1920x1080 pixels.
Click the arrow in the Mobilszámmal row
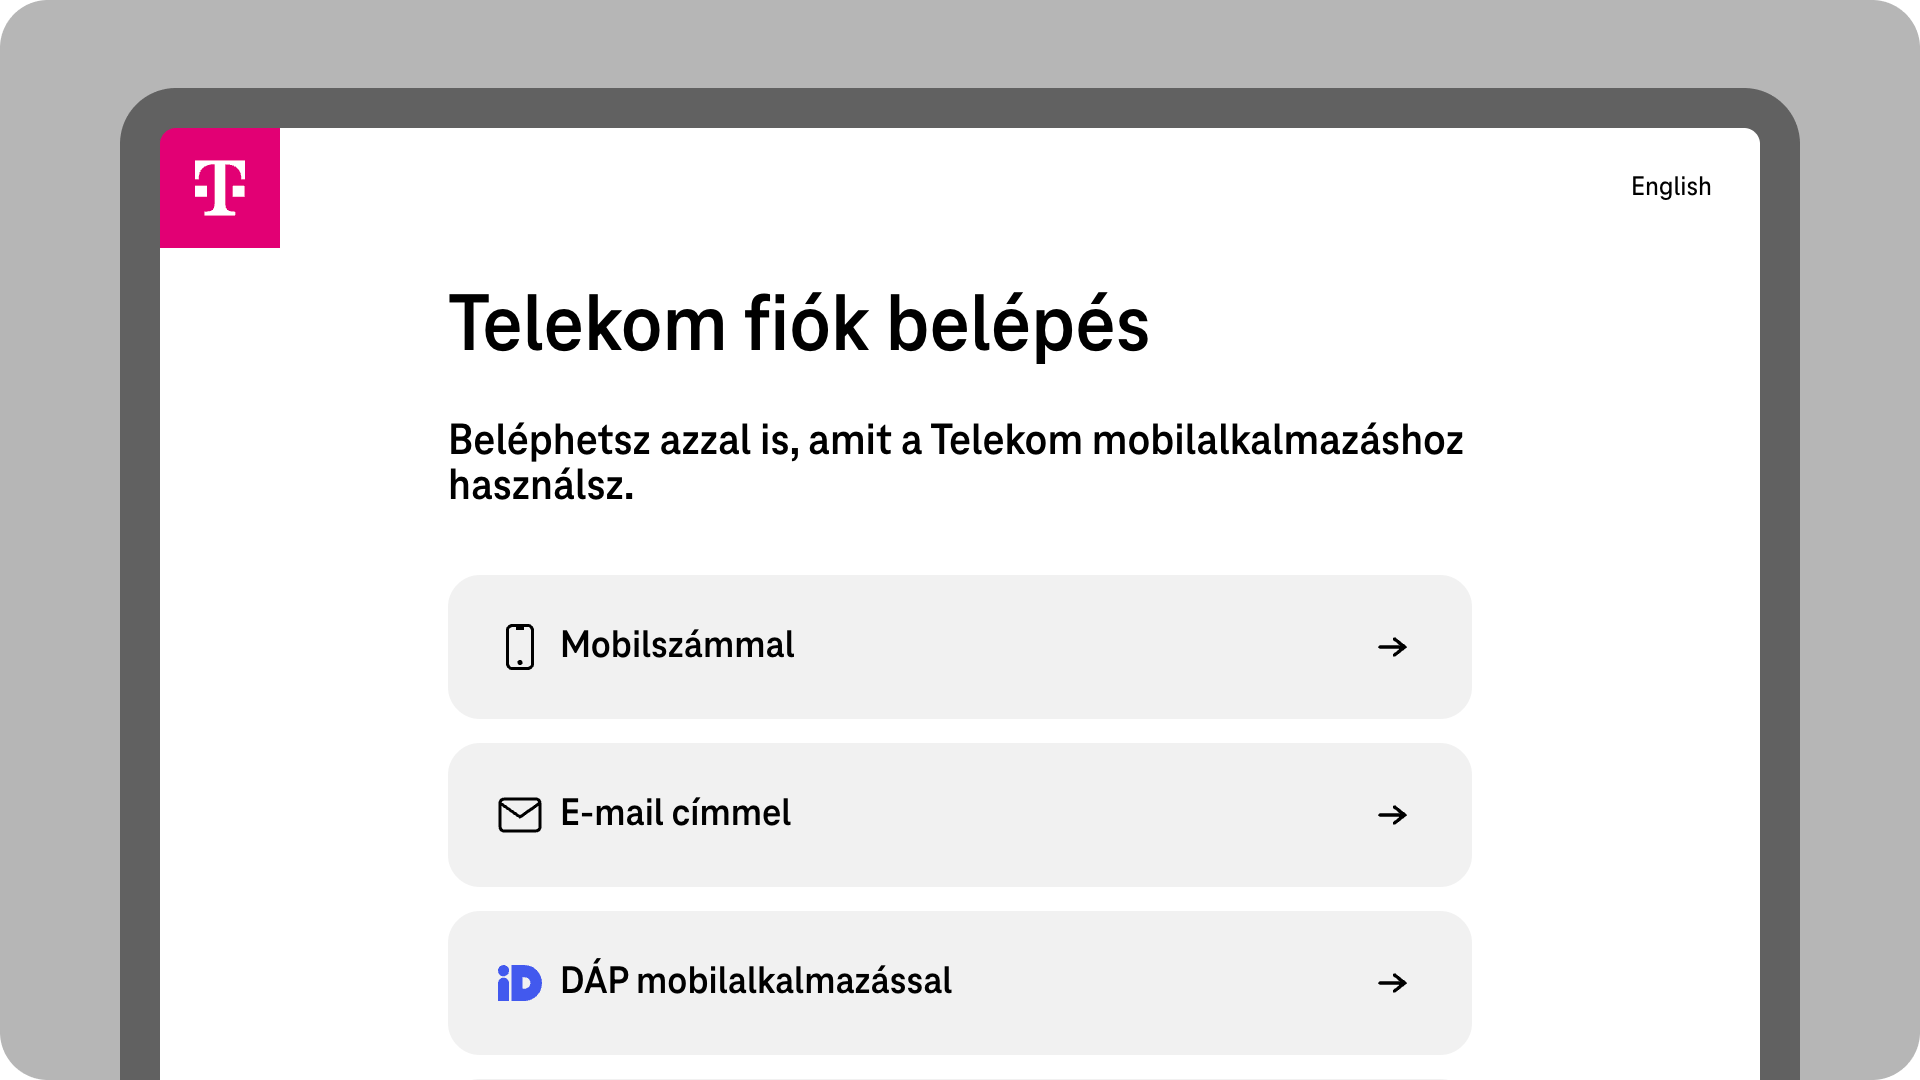[x=1392, y=647]
